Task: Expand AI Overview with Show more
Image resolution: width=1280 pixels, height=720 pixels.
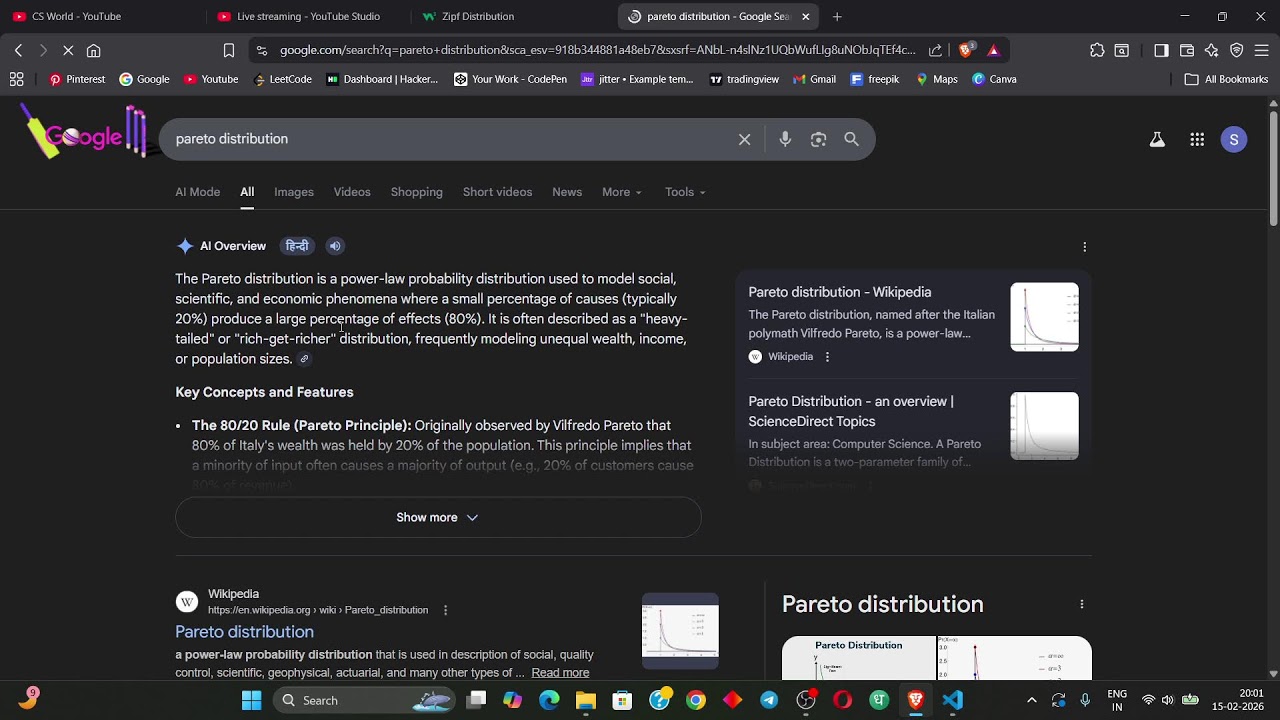Action: pyautogui.click(x=438, y=517)
